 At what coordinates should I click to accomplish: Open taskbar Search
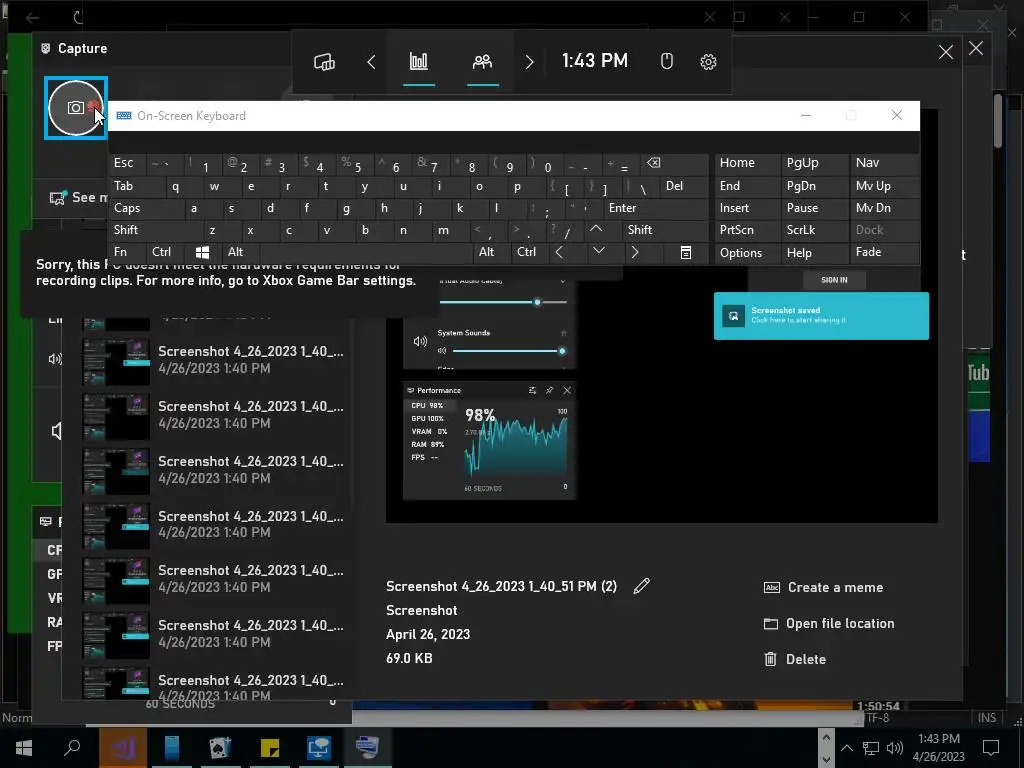72,747
